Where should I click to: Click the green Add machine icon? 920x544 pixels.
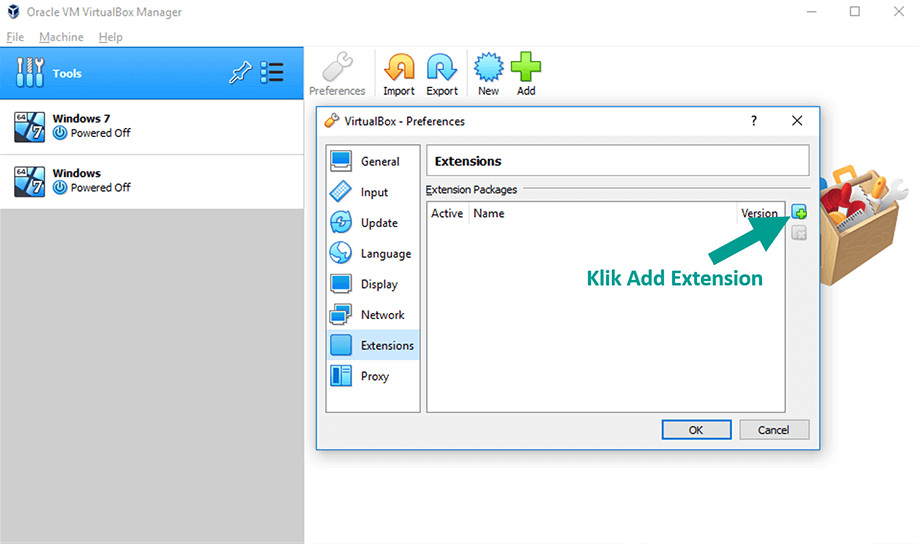pos(526,74)
